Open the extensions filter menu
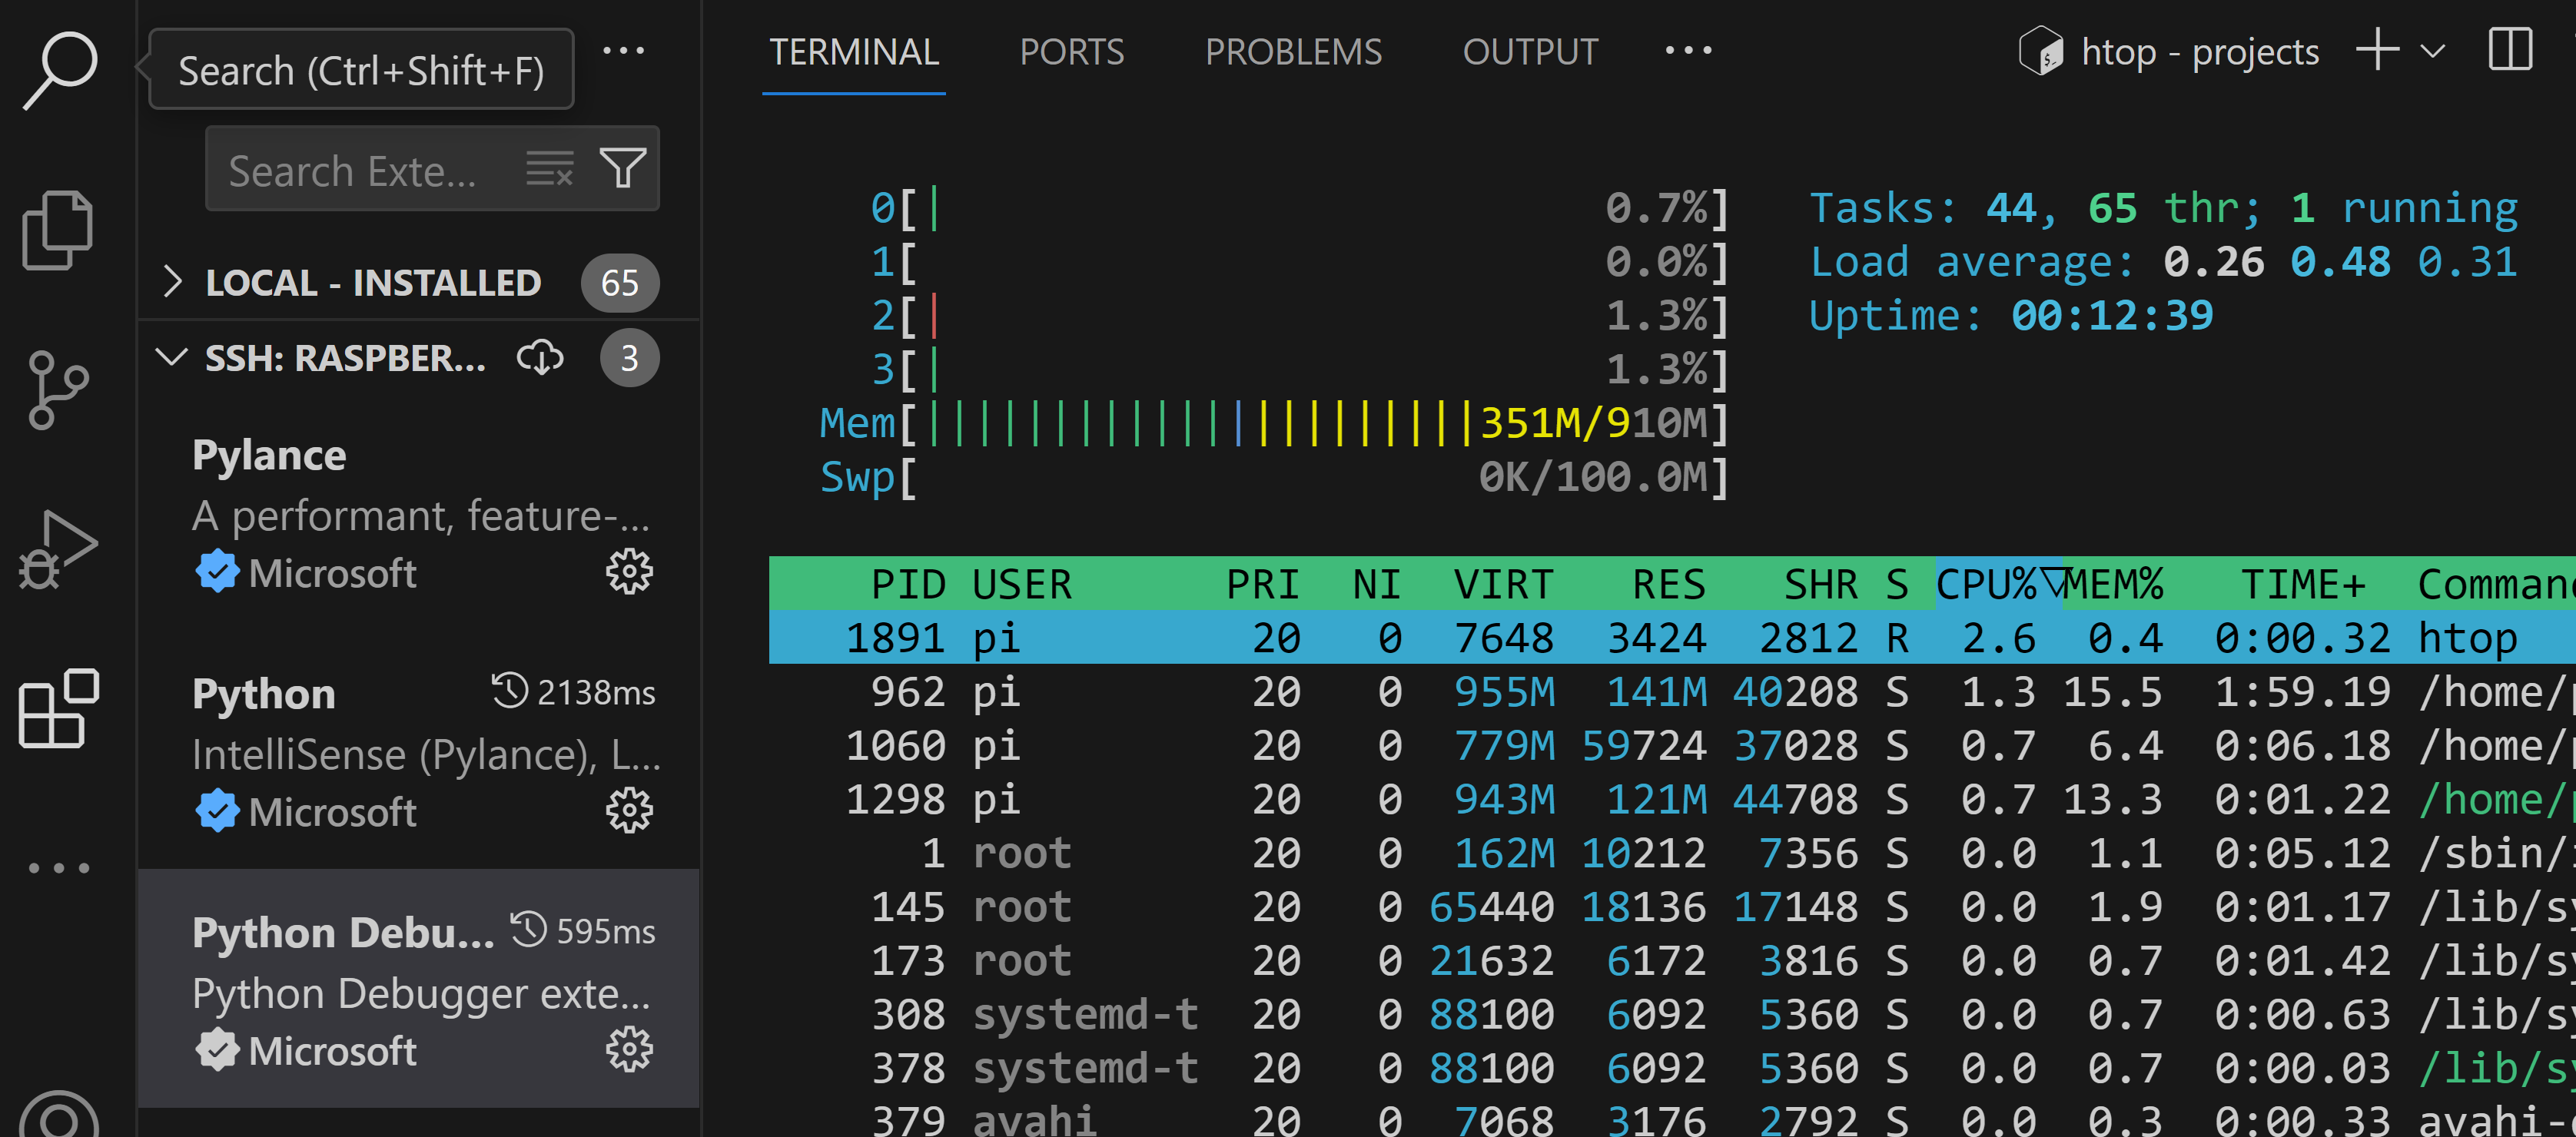This screenshot has height=1137, width=2576. pyautogui.click(x=622, y=168)
